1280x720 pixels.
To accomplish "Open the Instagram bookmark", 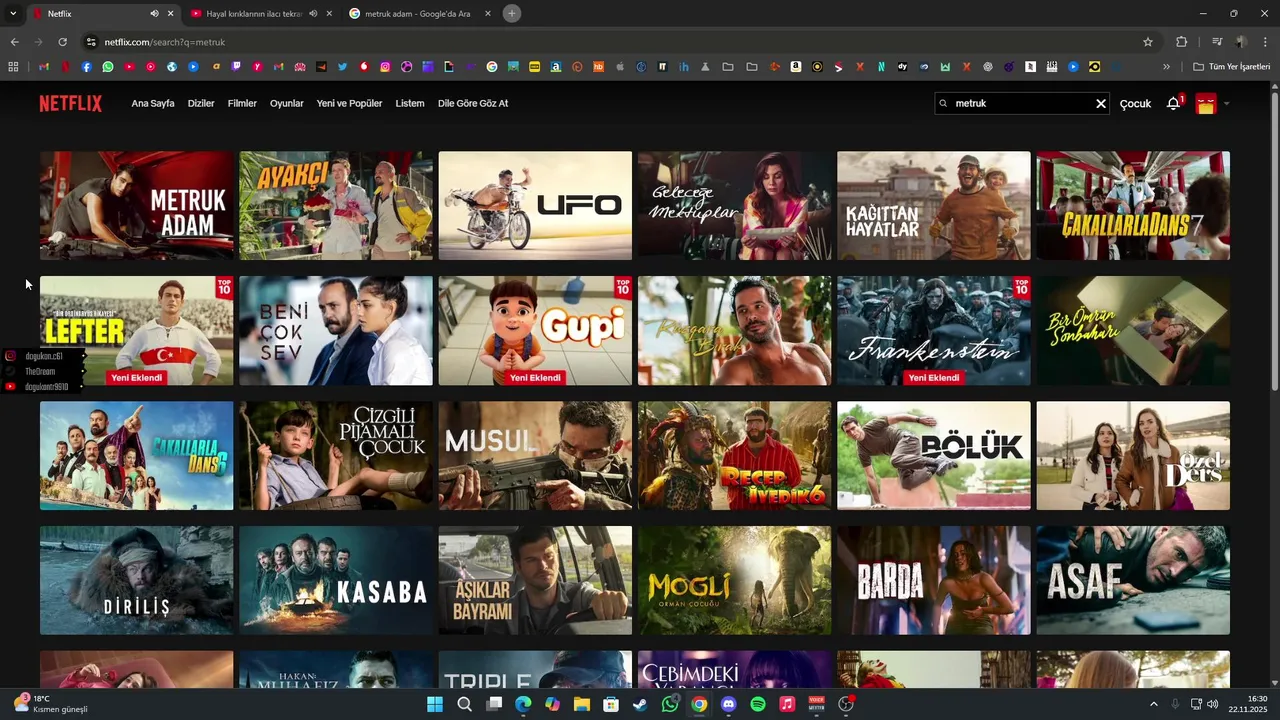I will (385, 67).
